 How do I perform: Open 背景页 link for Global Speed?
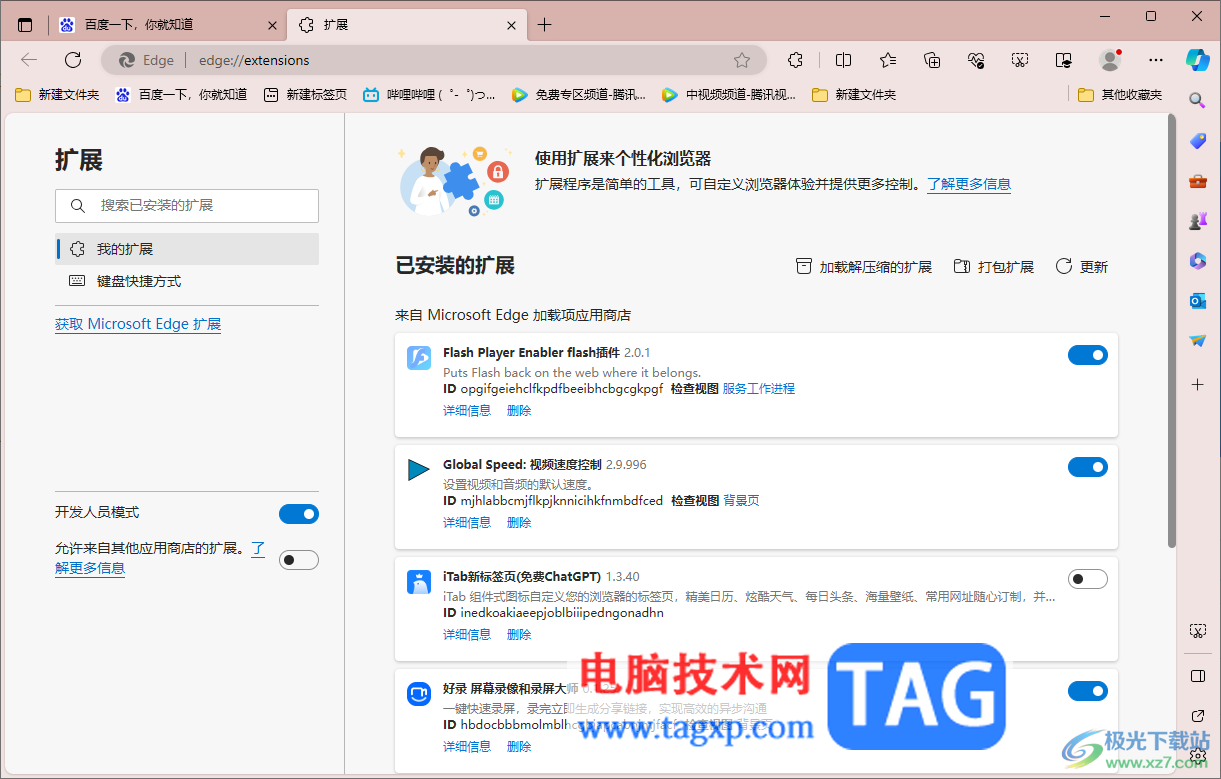(741, 501)
